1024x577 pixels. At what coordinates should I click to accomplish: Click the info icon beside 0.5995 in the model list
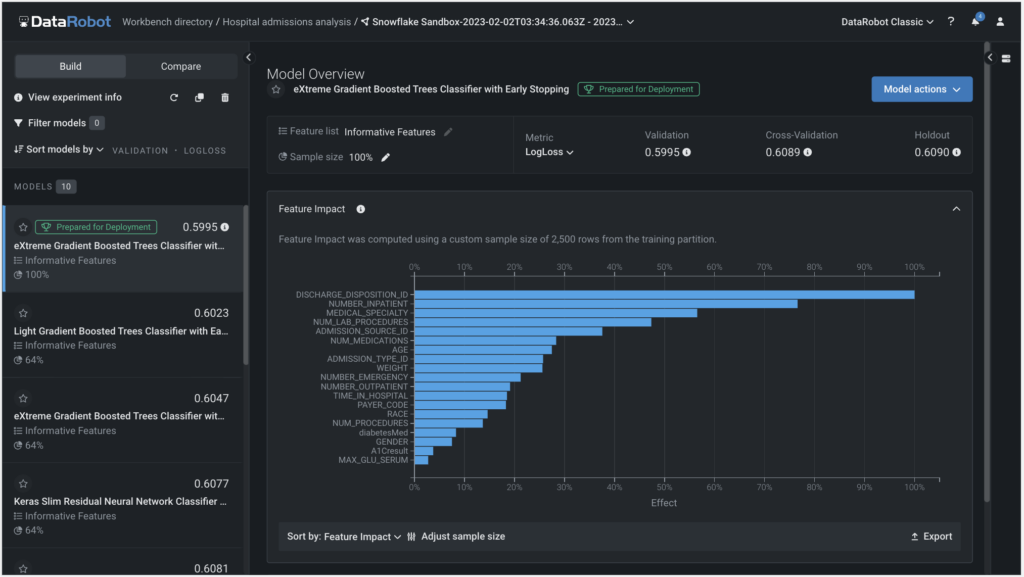(225, 227)
